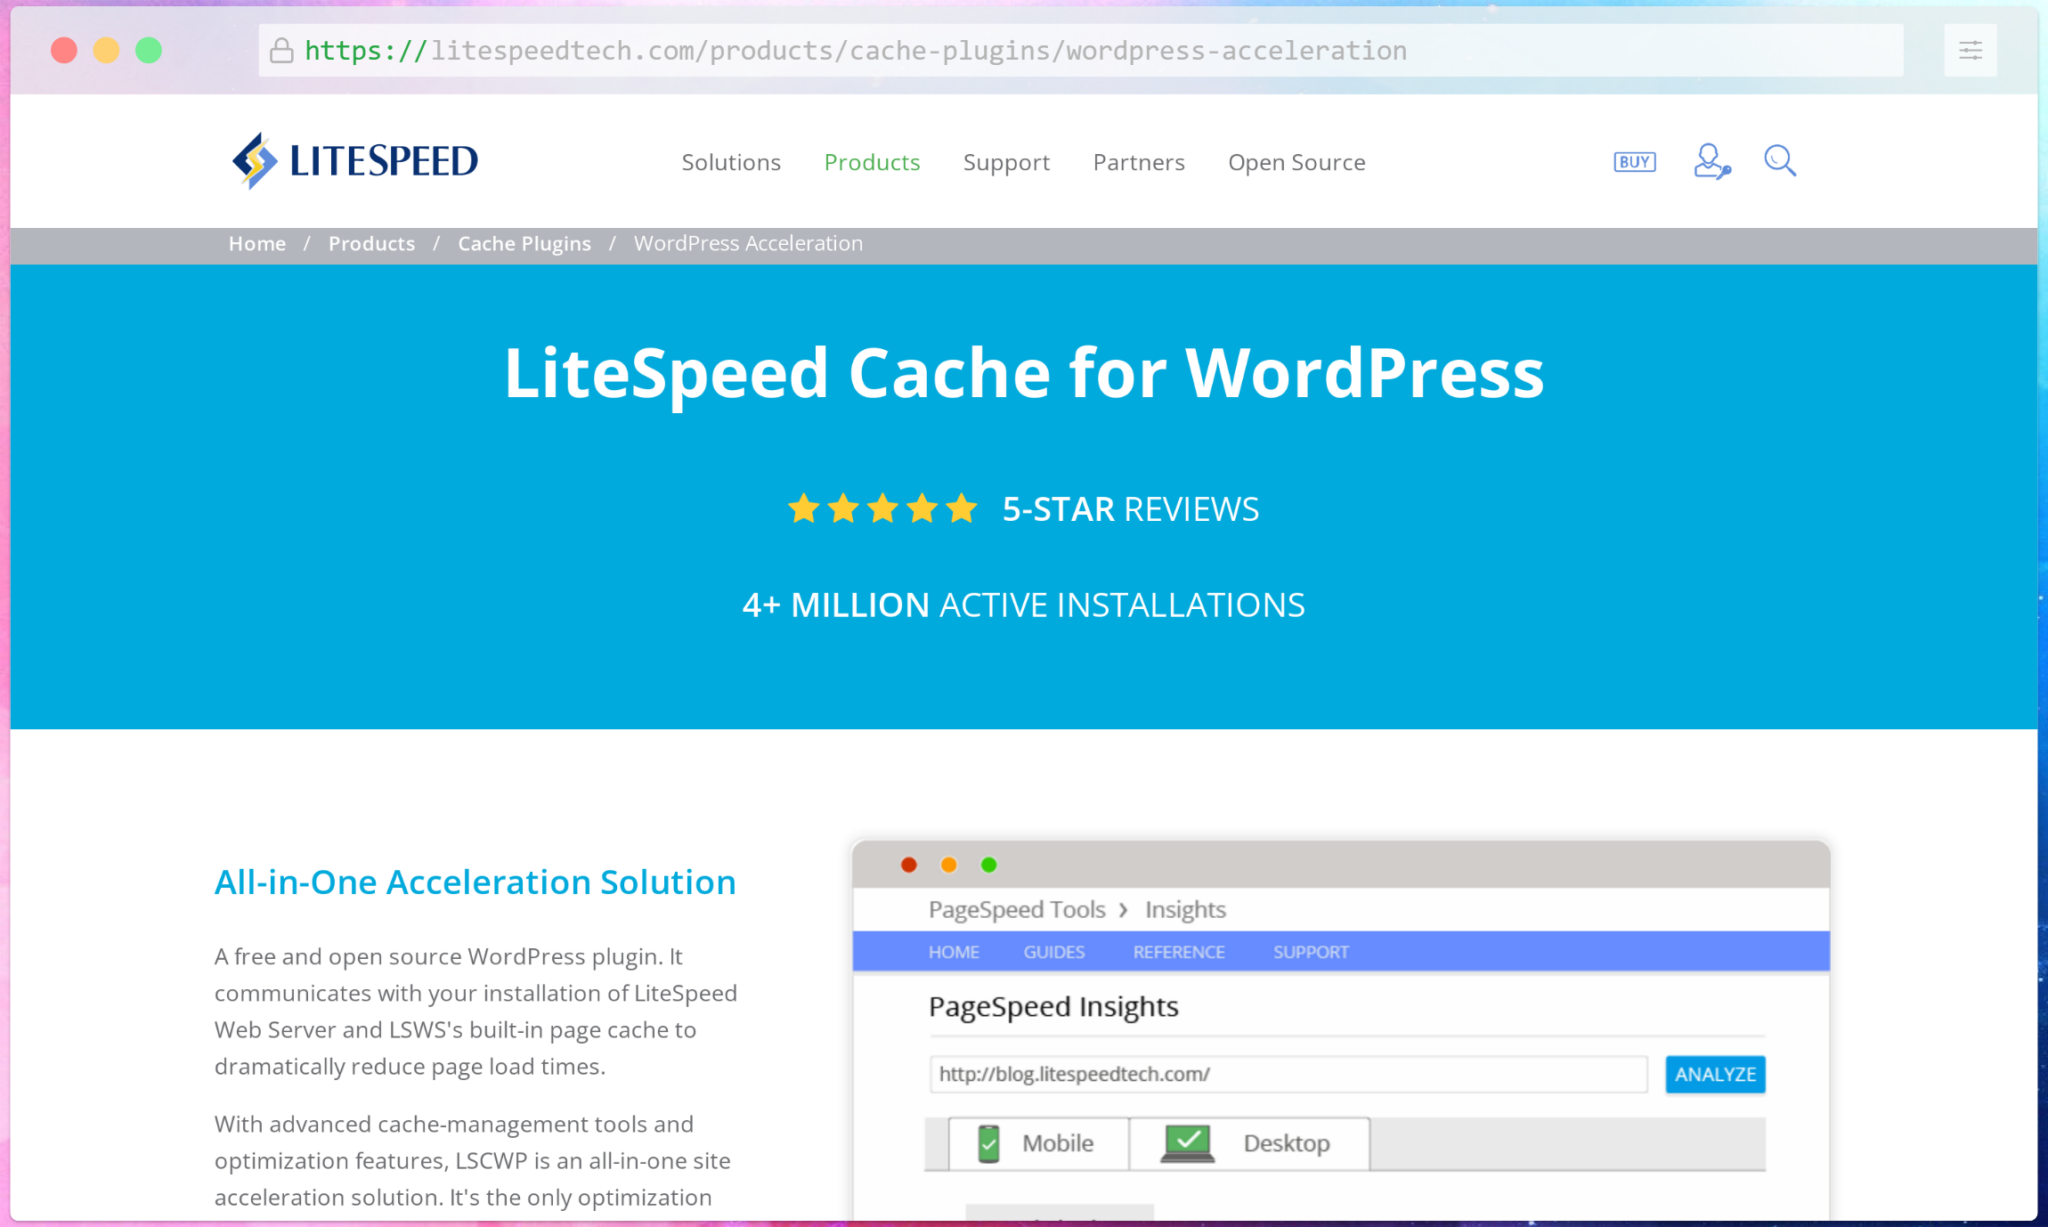
Task: Open the Products menu
Action: (x=872, y=162)
